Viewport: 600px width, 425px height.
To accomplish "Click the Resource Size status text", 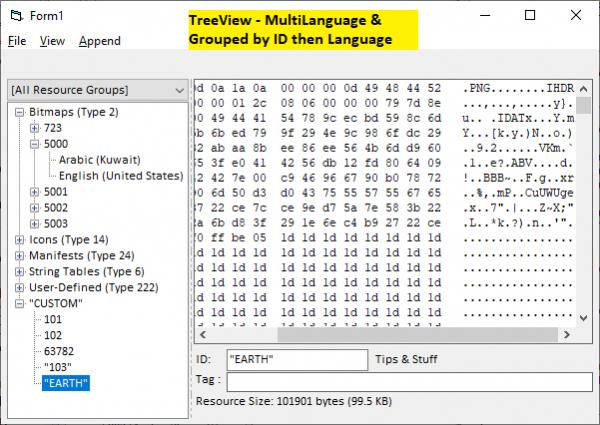I will (x=294, y=401).
